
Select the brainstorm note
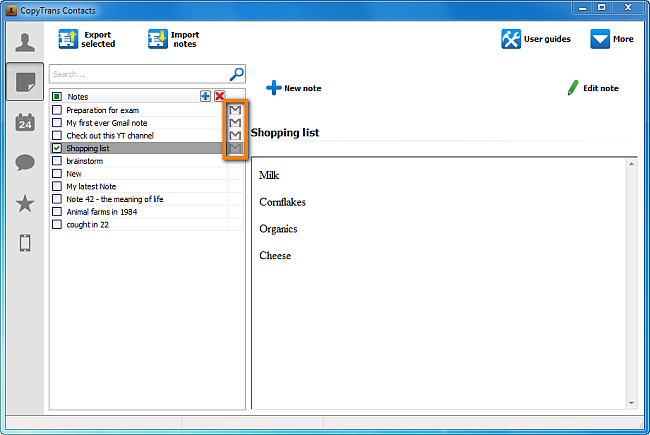pyautogui.click(x=85, y=161)
